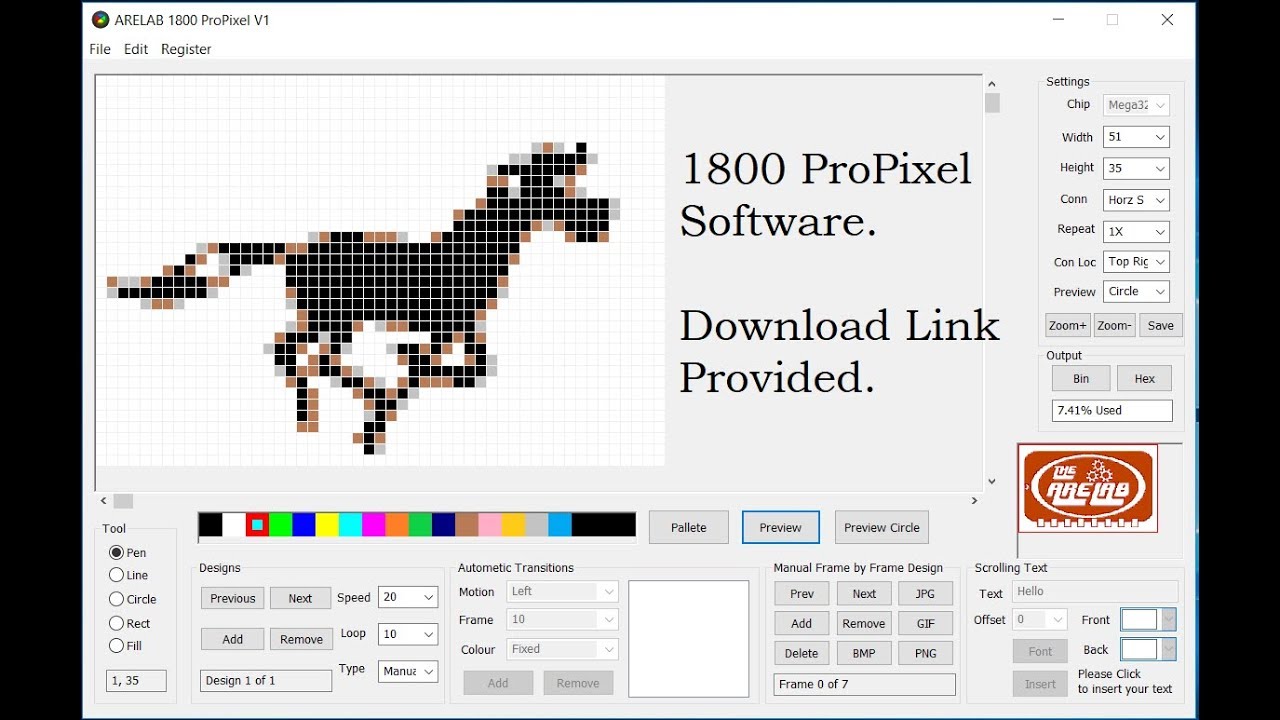Image resolution: width=1280 pixels, height=720 pixels.
Task: Select the magenta palette colour
Action: pyautogui.click(x=373, y=525)
